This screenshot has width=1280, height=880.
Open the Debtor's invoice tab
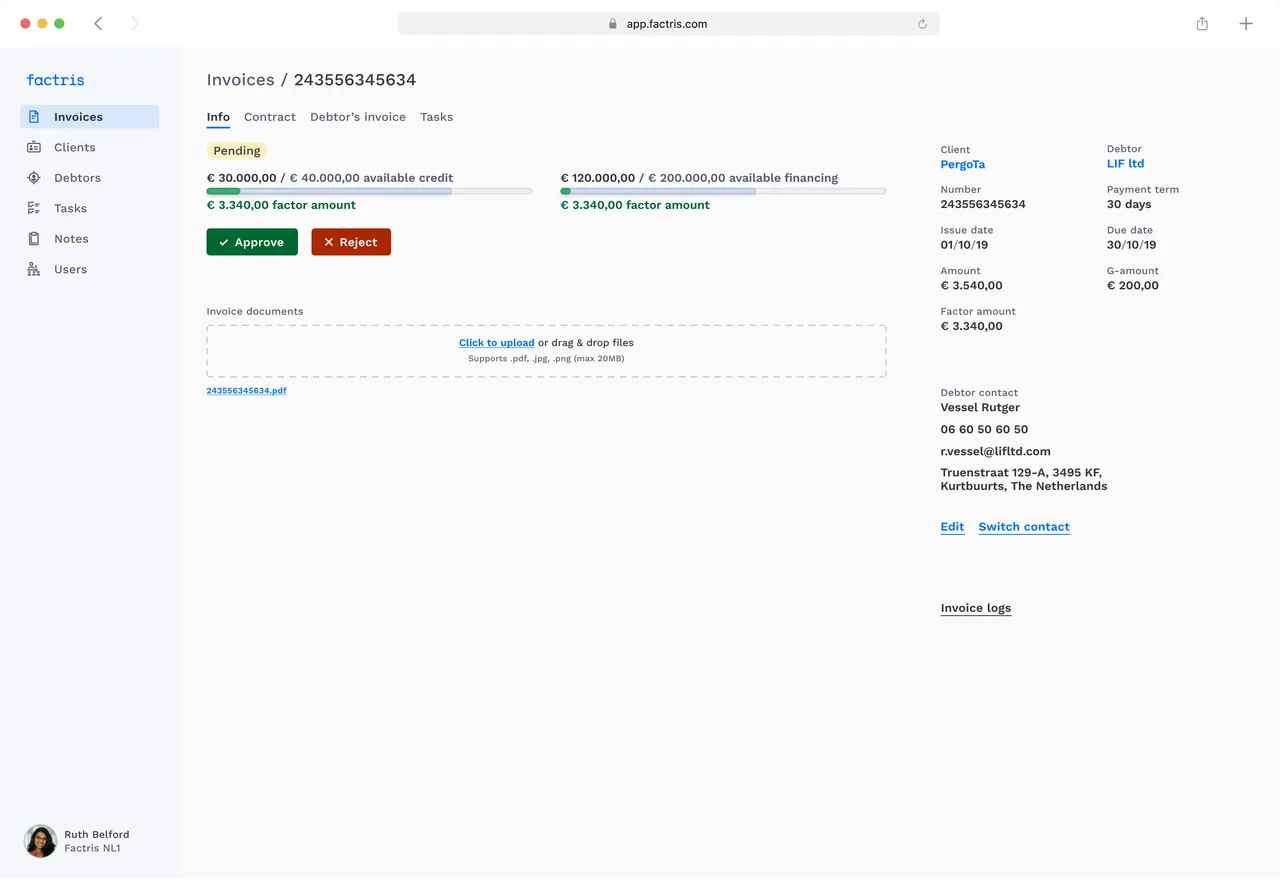(358, 117)
